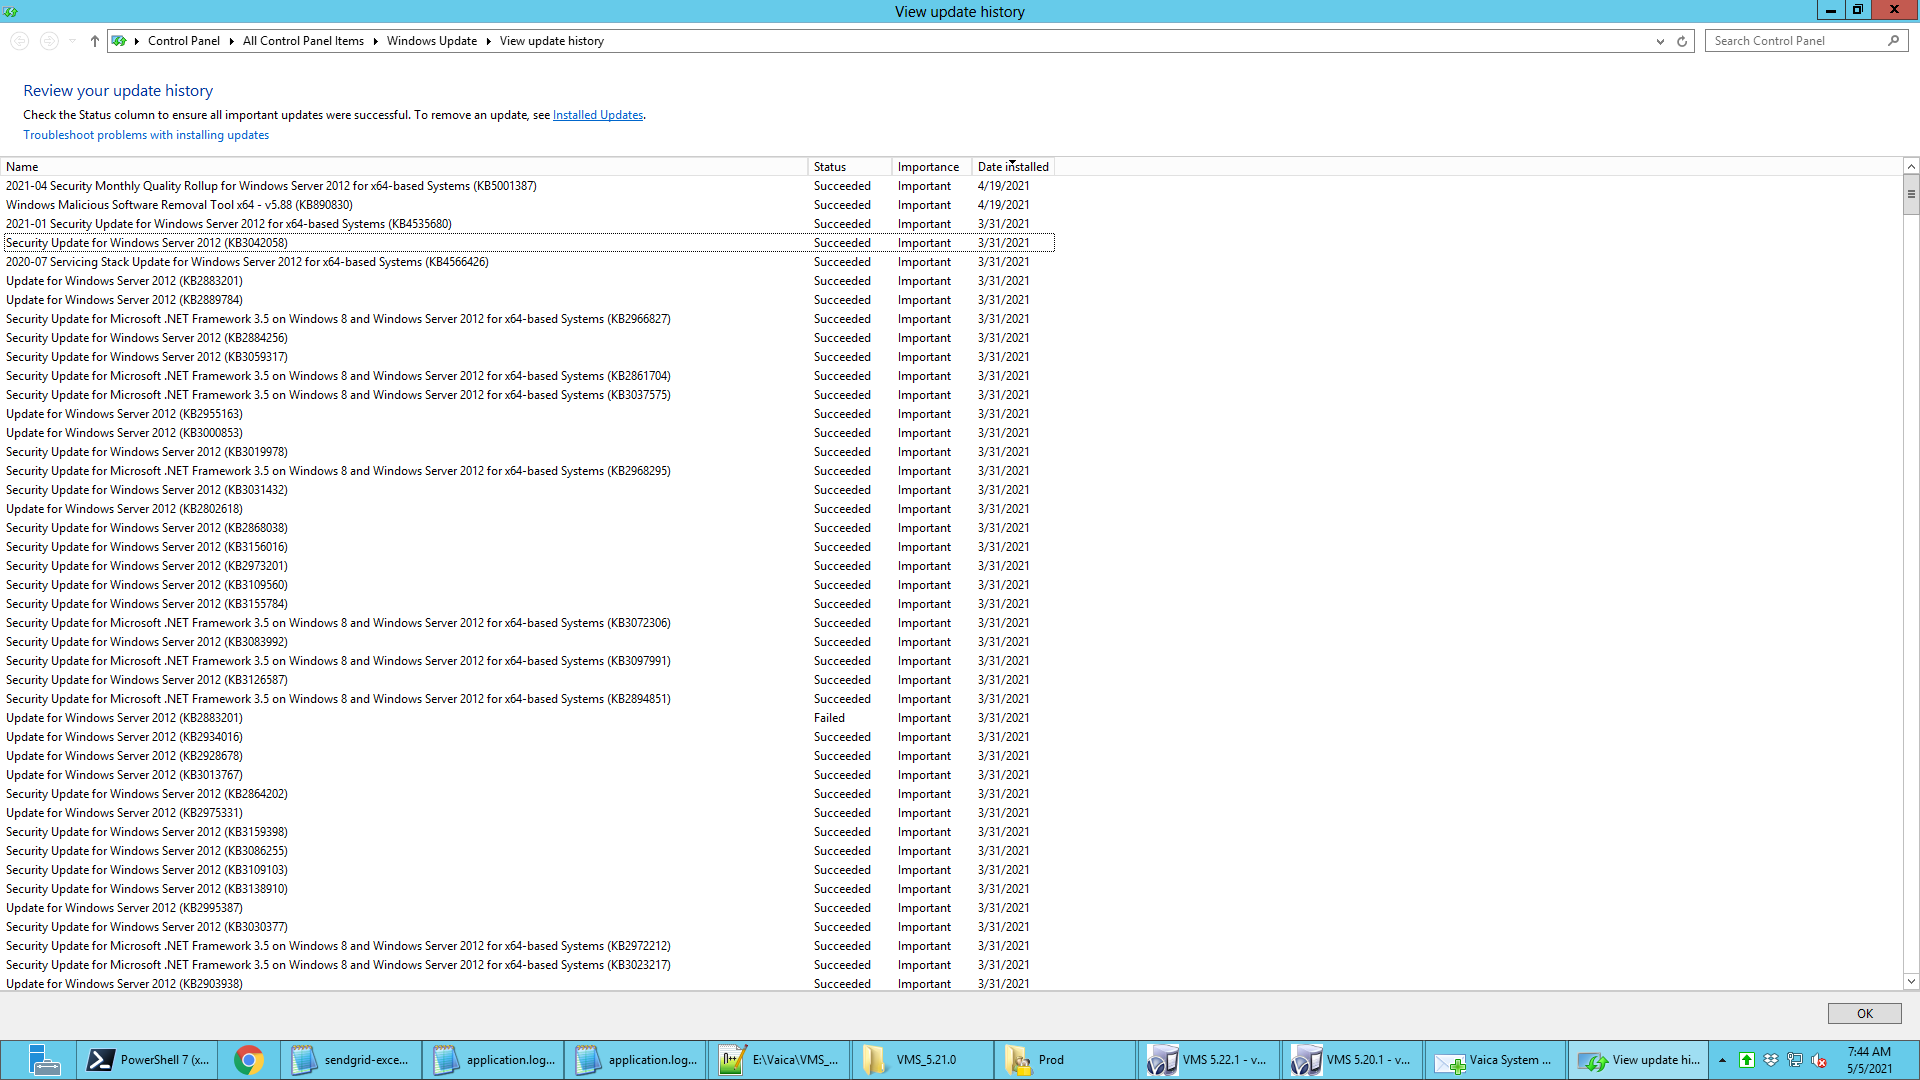The image size is (1920, 1080).
Task: Switch to the VMS 5.22.1 application
Action: 1208,1059
